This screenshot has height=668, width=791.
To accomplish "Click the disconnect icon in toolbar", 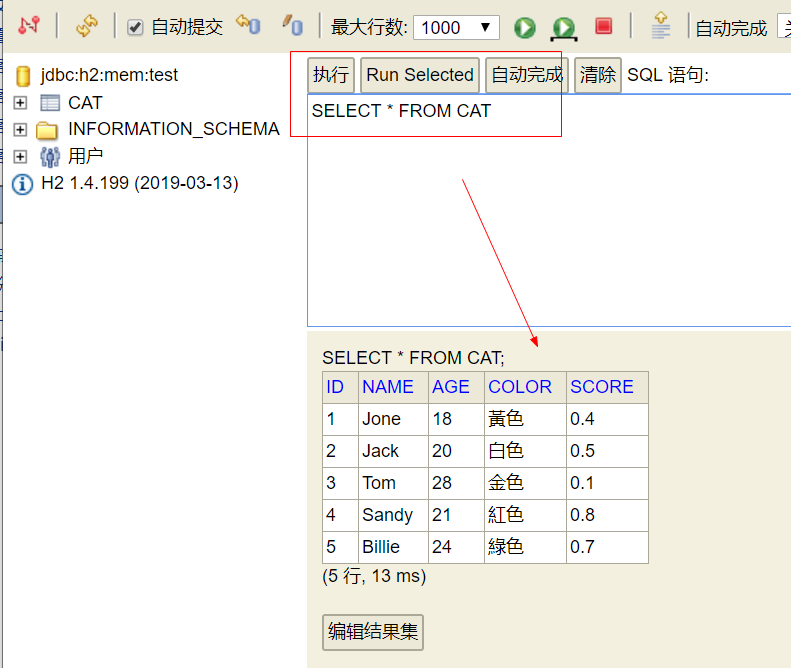I will click(29, 25).
